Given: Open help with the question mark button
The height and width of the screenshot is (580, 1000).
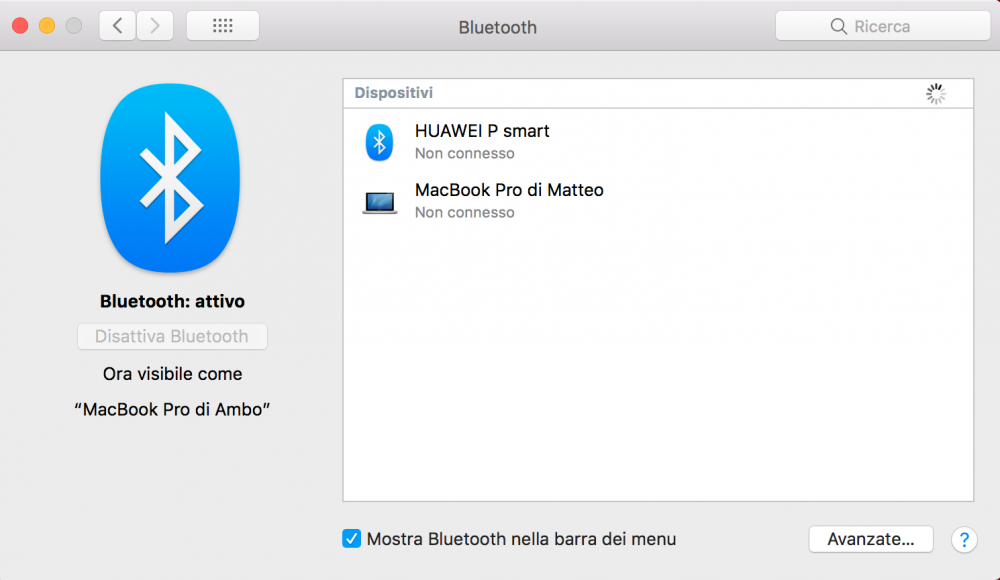Looking at the screenshot, I should pyautogui.click(x=964, y=540).
